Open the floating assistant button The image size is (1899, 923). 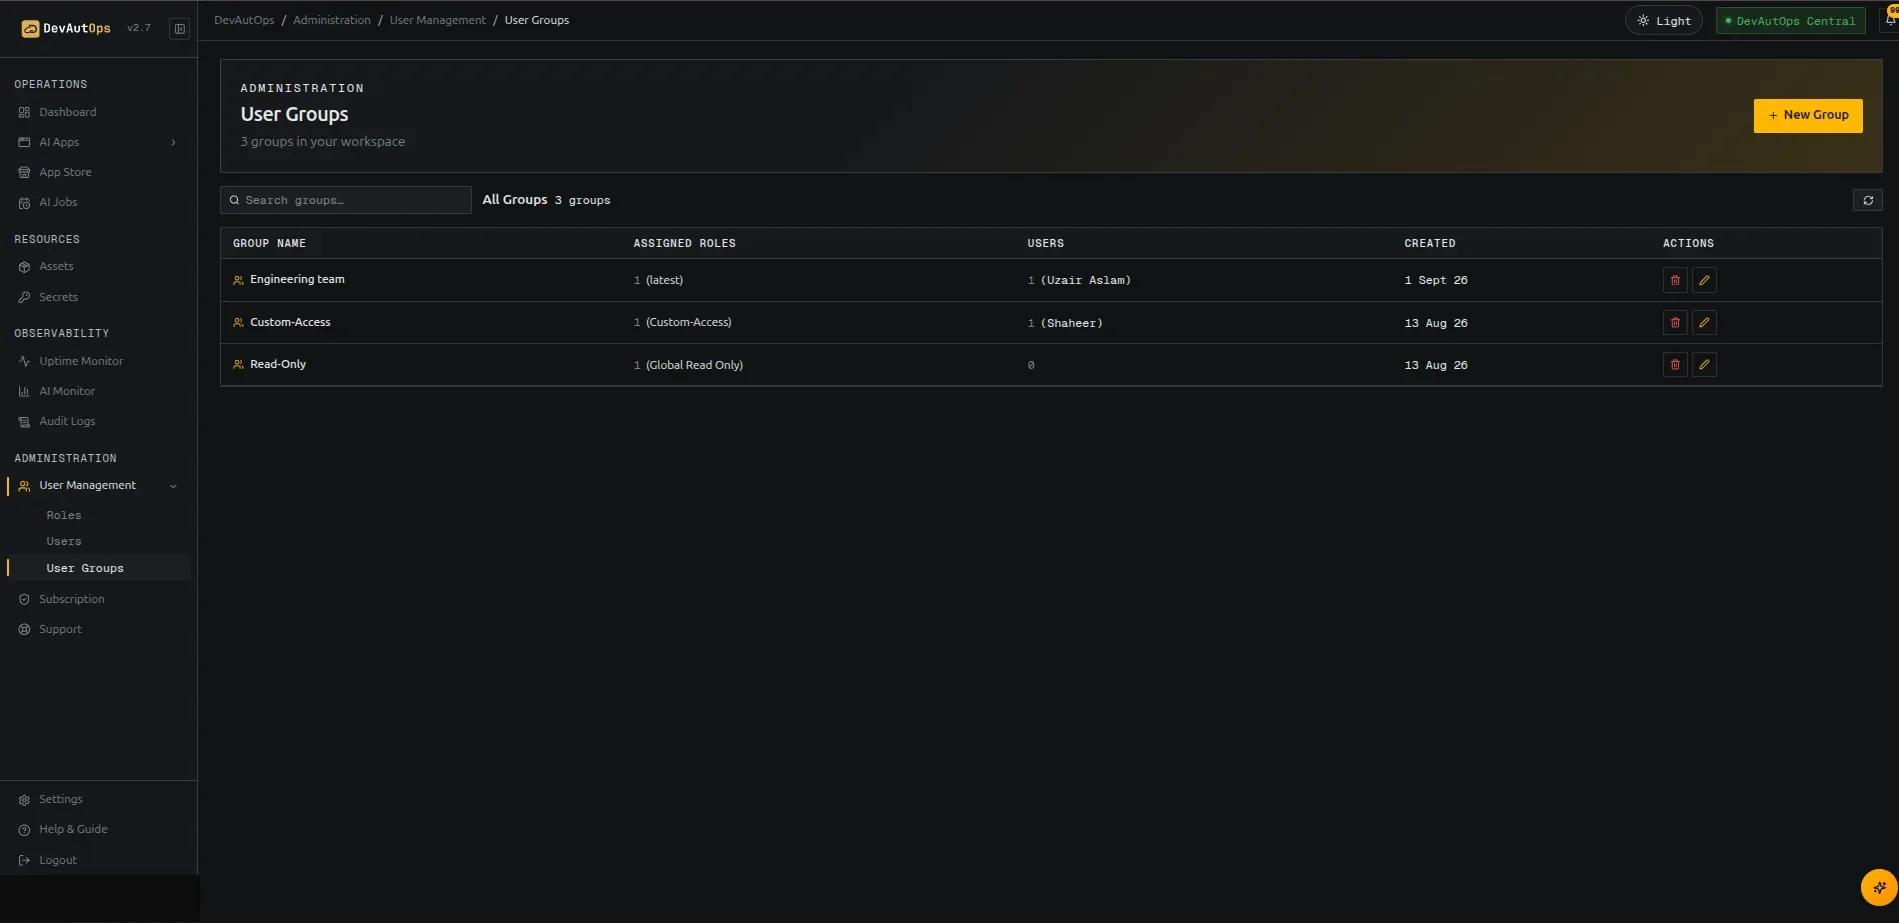[1879, 887]
